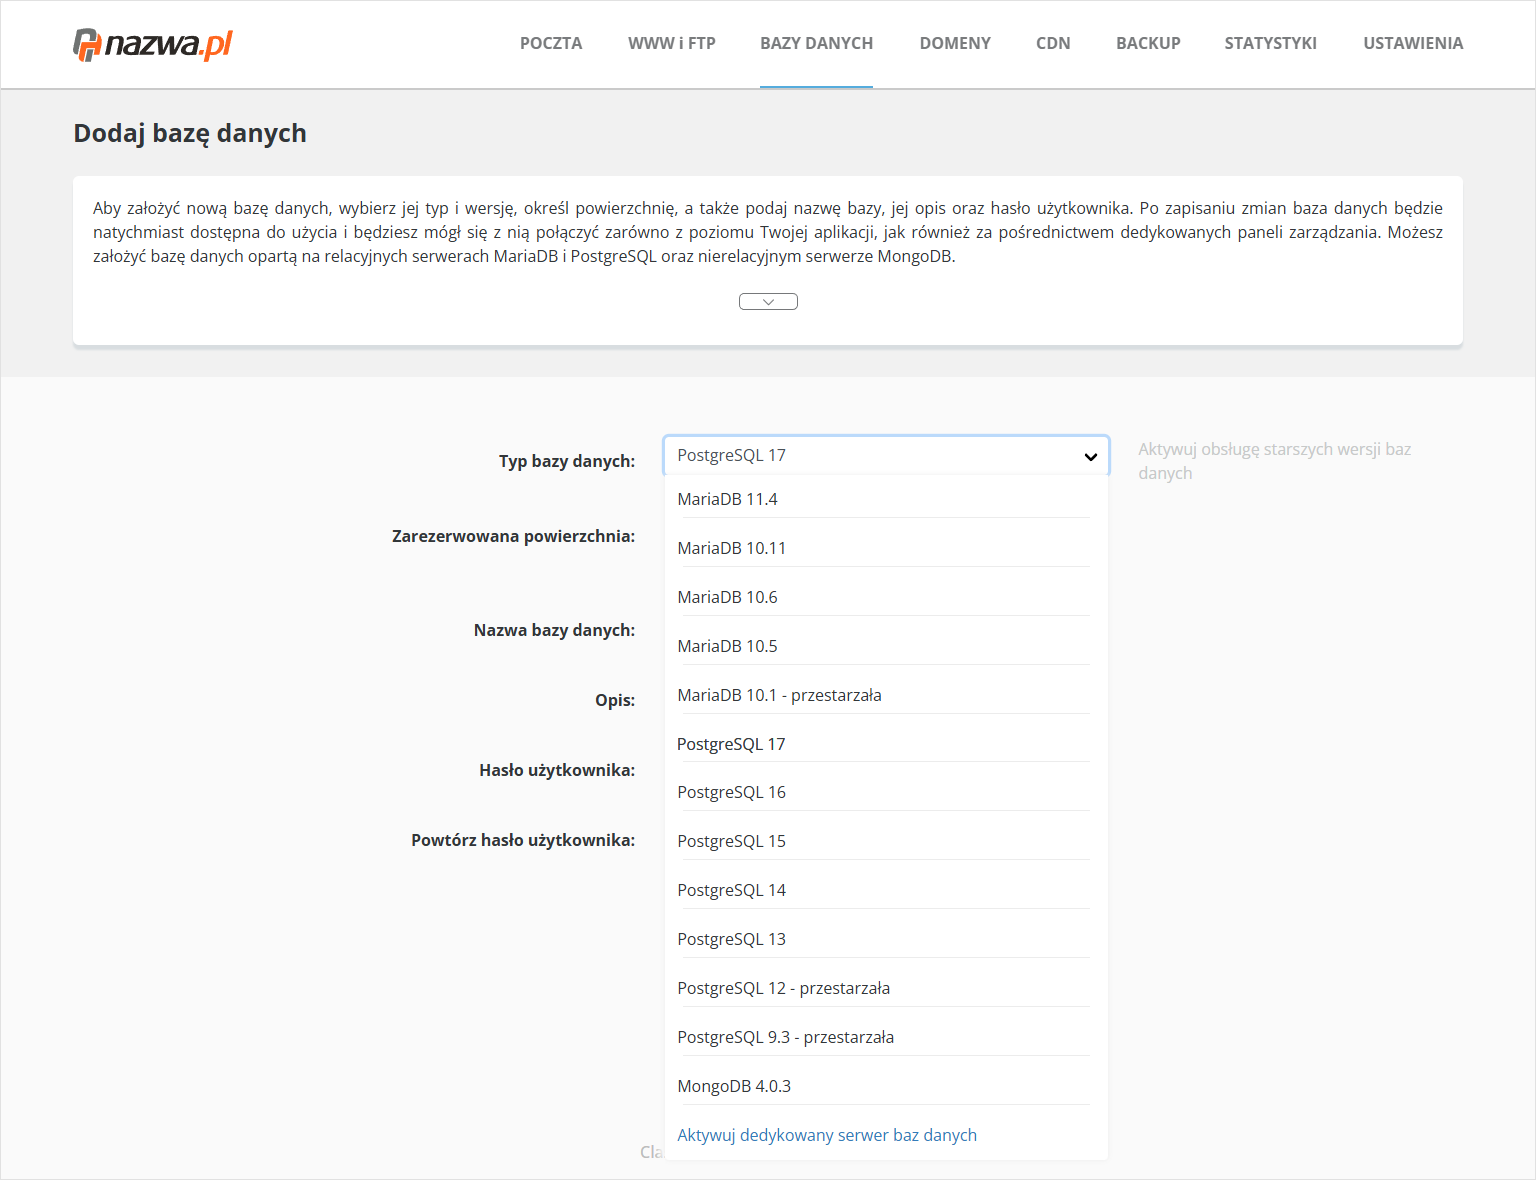Select MariaDB 11.4 option
Screen dimensions: 1536x1180
coord(884,499)
